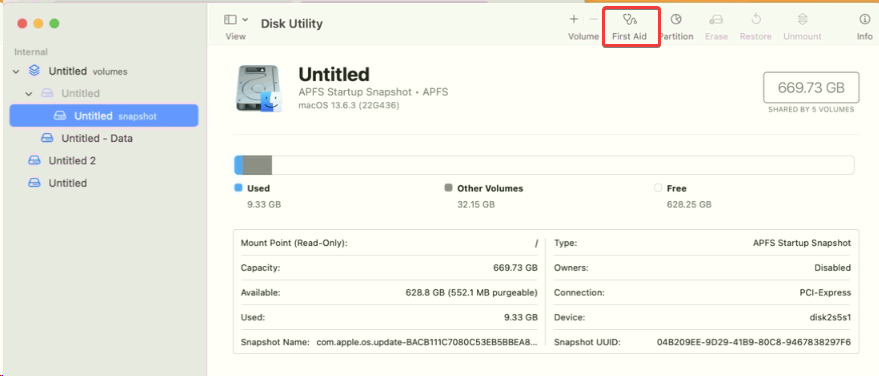Click the disk usage bar
This screenshot has height=376, width=879.
544,165
